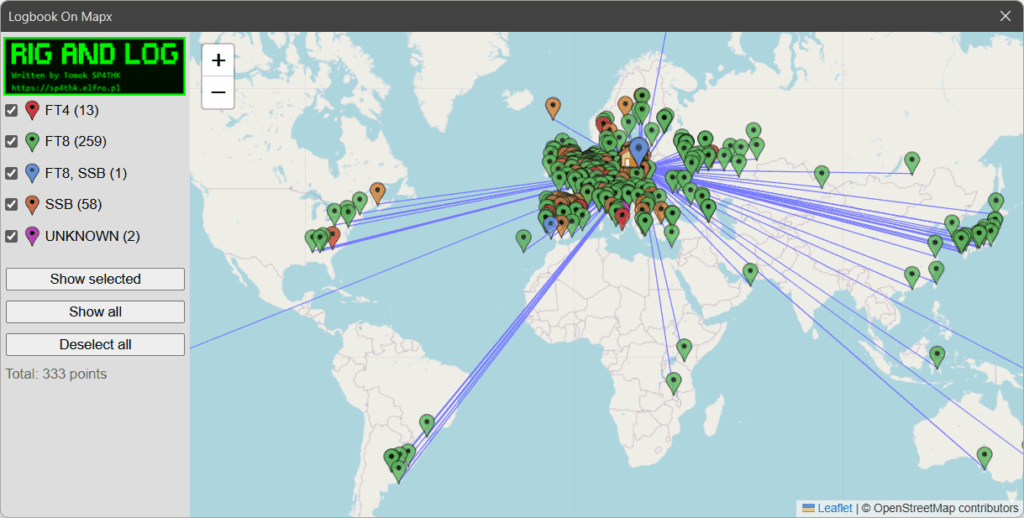
Task: Click the Deselect all button
Action: (x=95, y=344)
